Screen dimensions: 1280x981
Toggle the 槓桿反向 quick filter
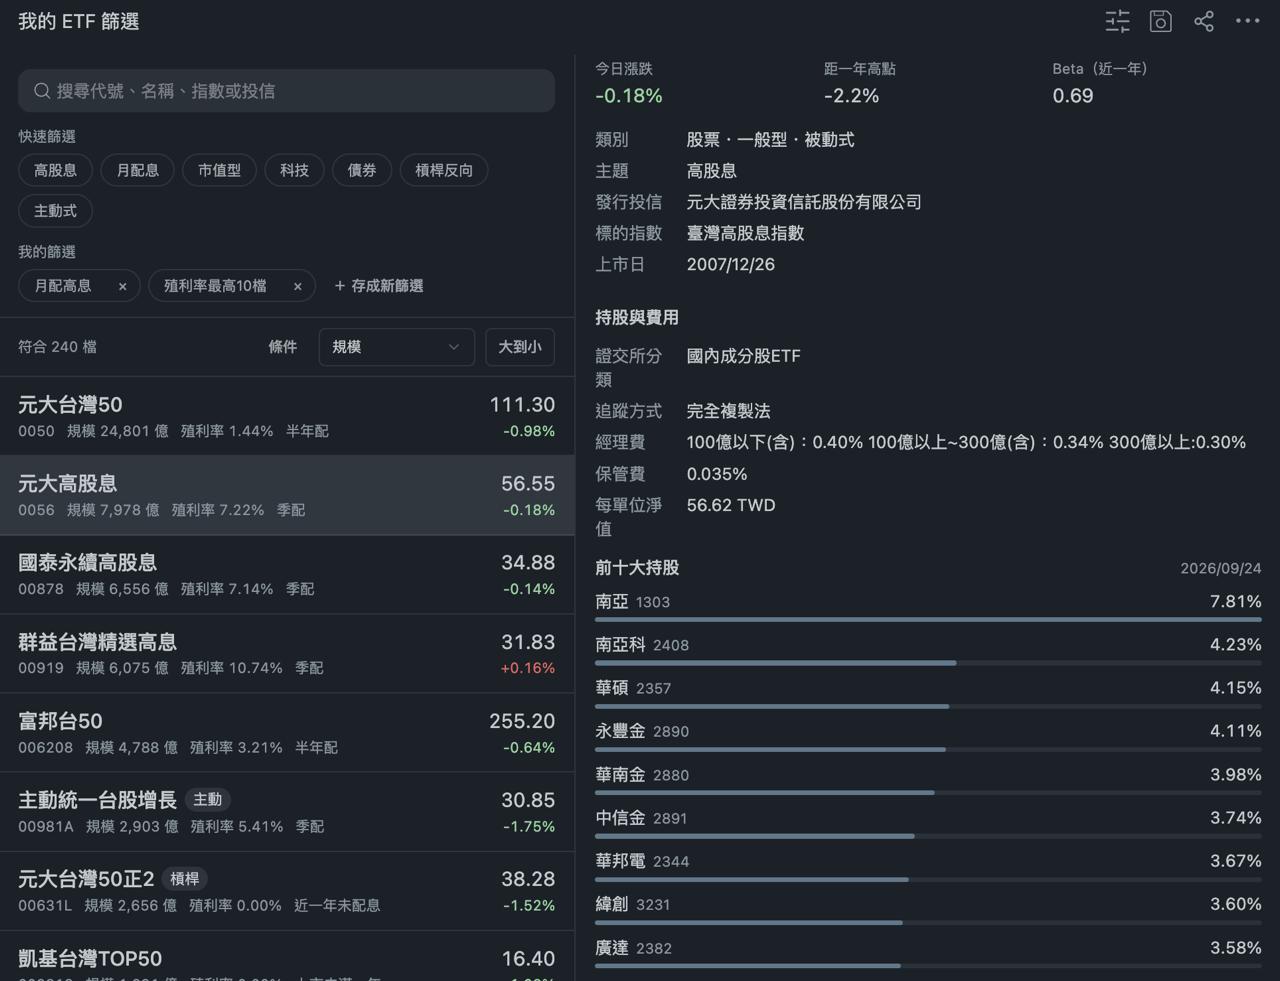tap(444, 170)
